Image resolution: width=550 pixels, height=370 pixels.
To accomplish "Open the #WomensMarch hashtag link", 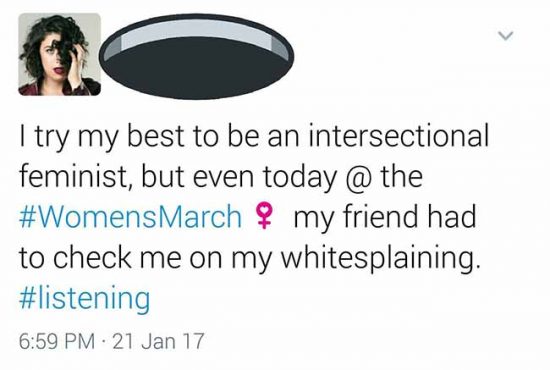I will click(130, 216).
